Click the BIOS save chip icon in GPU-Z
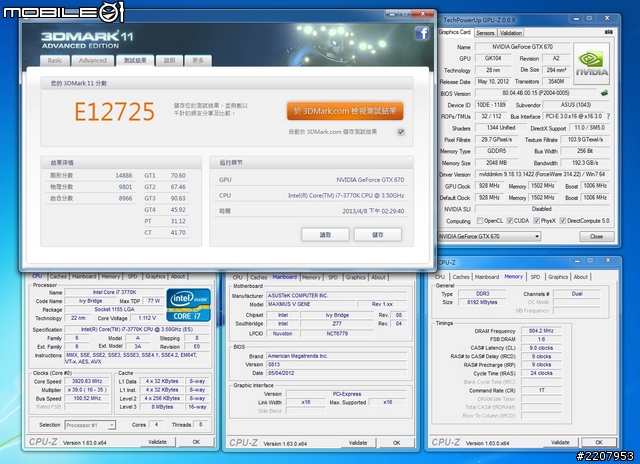The image size is (640, 464). 604,93
